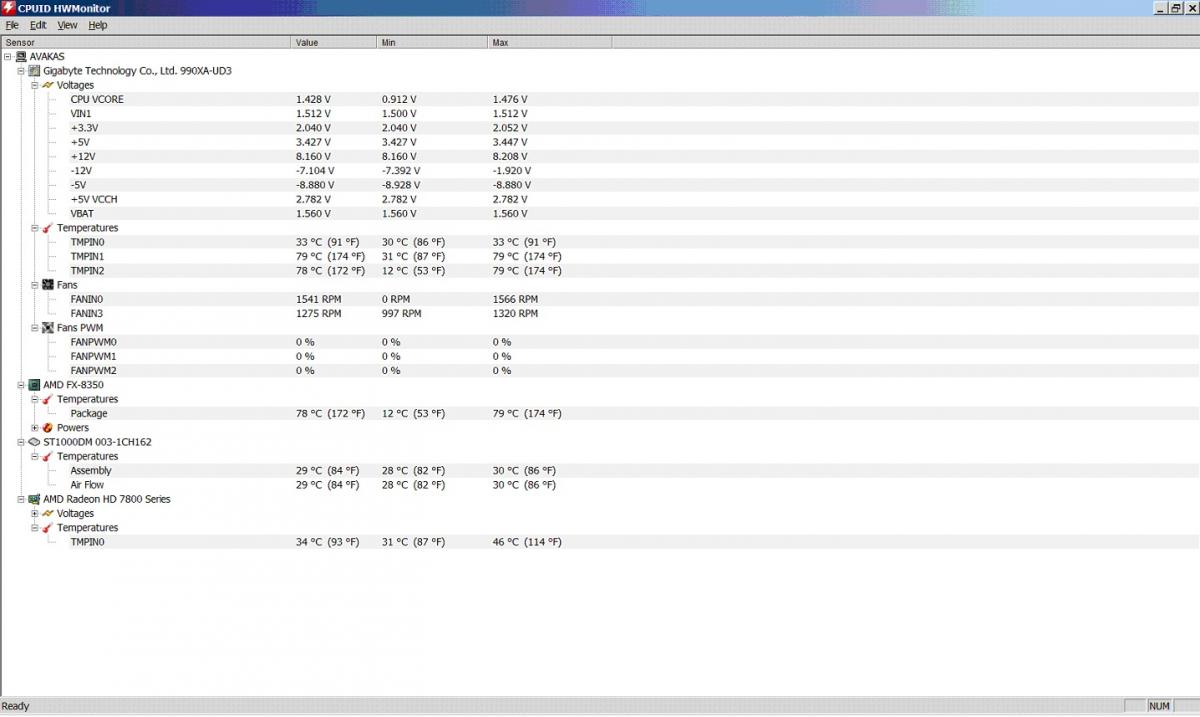Screen dimensions: 1200x717
Task: Click the Radeon Voltages lightning icon
Action: [47, 513]
